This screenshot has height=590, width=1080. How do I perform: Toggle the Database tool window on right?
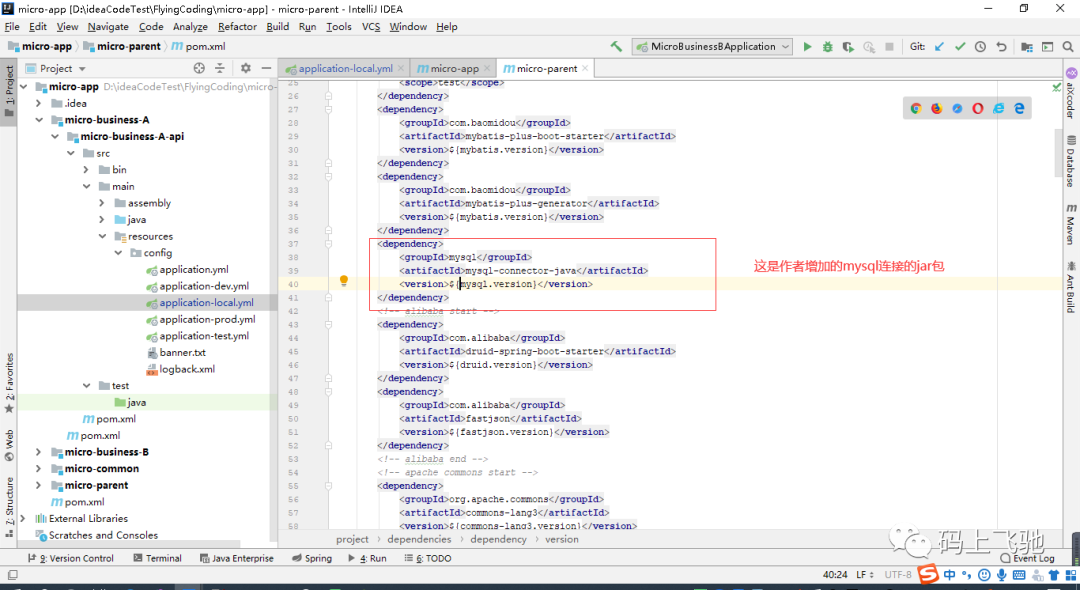[x=1071, y=162]
